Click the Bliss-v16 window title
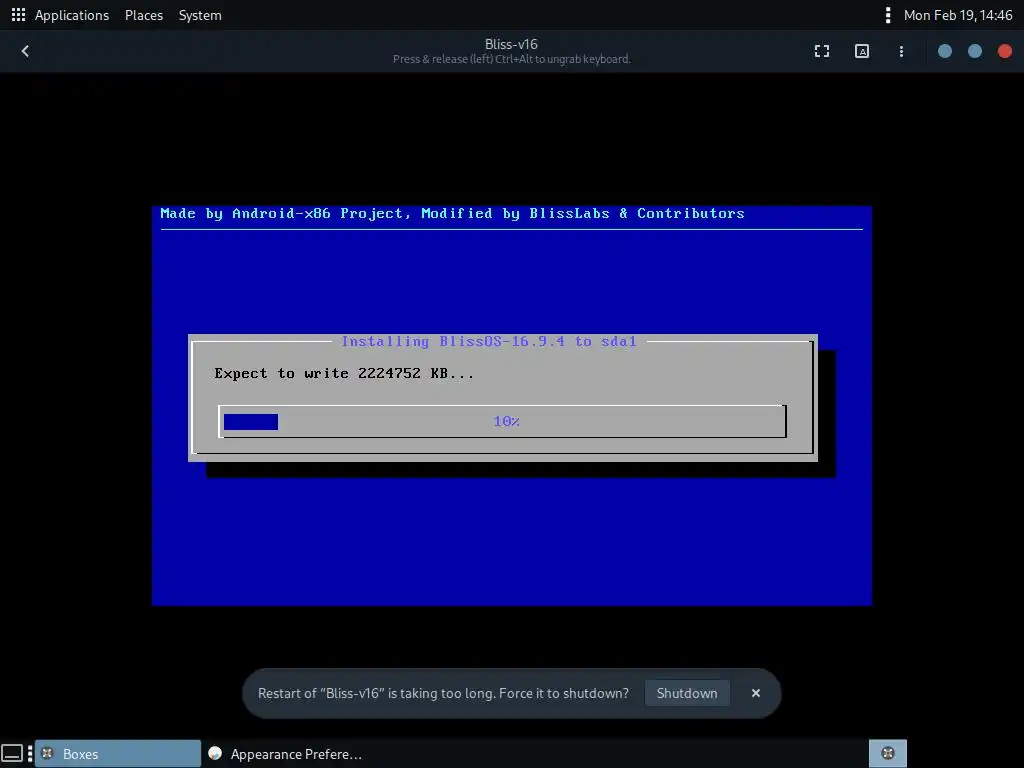This screenshot has width=1024, height=768. coord(511,44)
